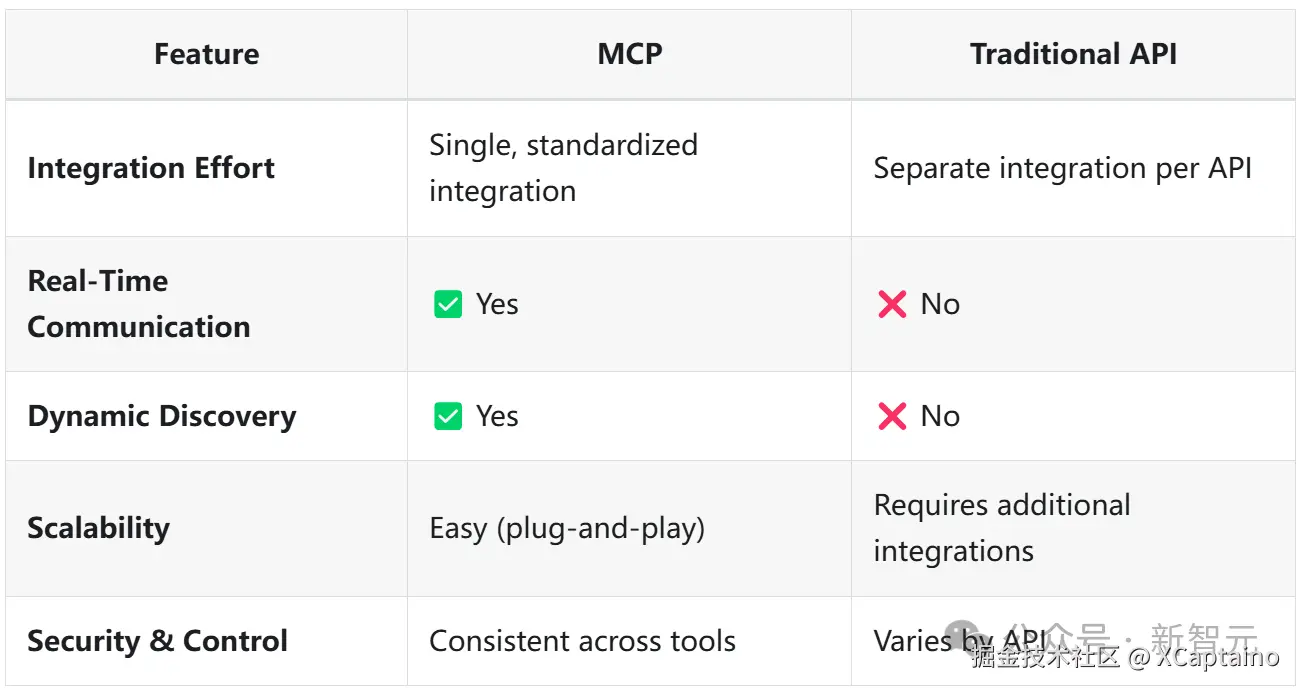Click the "Separate integration per API" cell
This screenshot has height=692, width=1300.
pyautogui.click(x=1062, y=168)
